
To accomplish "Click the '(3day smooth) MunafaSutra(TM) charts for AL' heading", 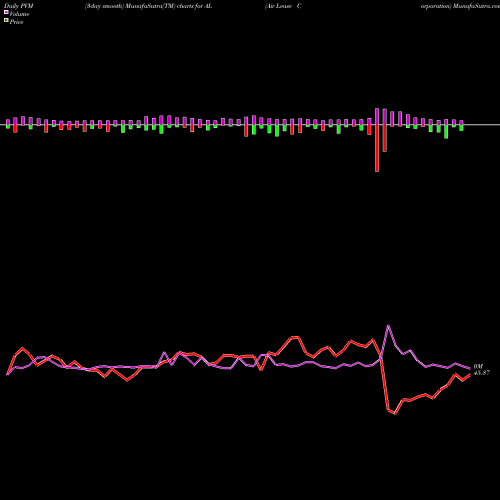I will (148, 6).
